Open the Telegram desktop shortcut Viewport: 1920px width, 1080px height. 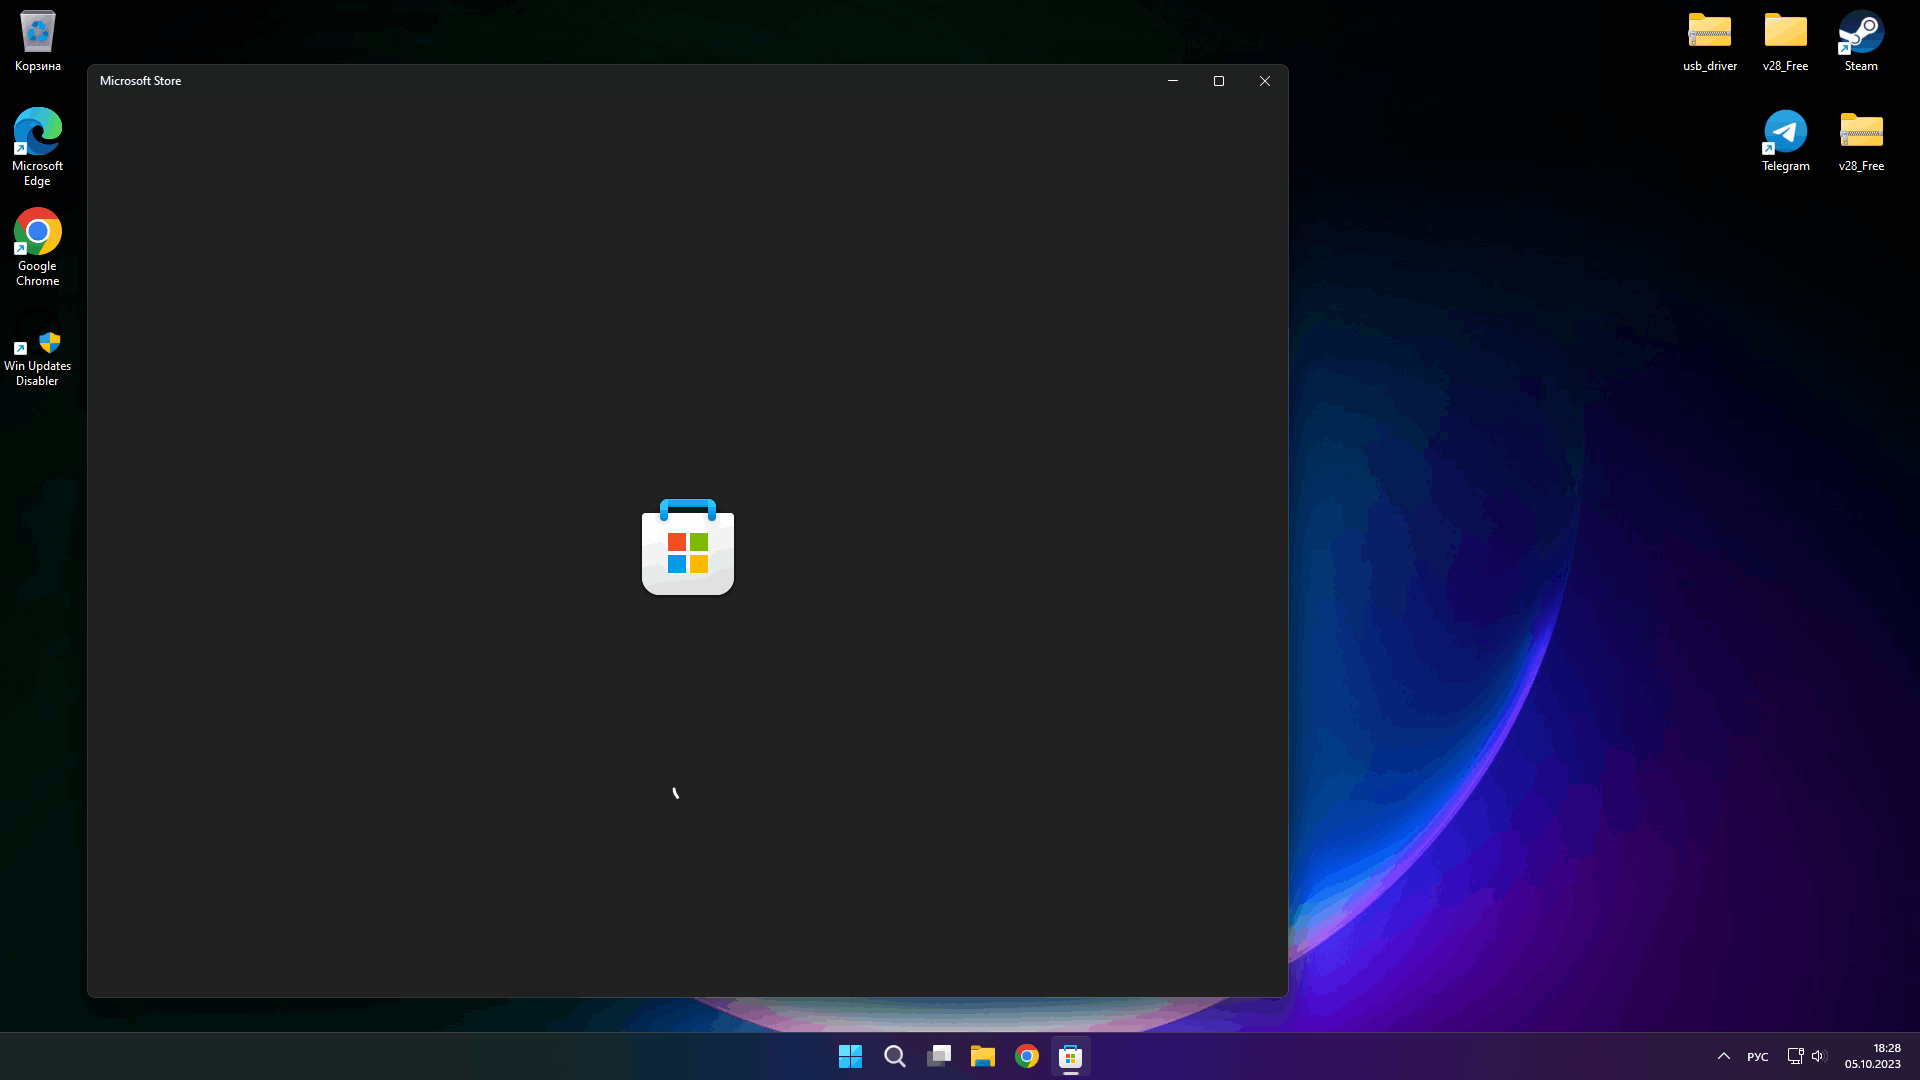tap(1785, 140)
